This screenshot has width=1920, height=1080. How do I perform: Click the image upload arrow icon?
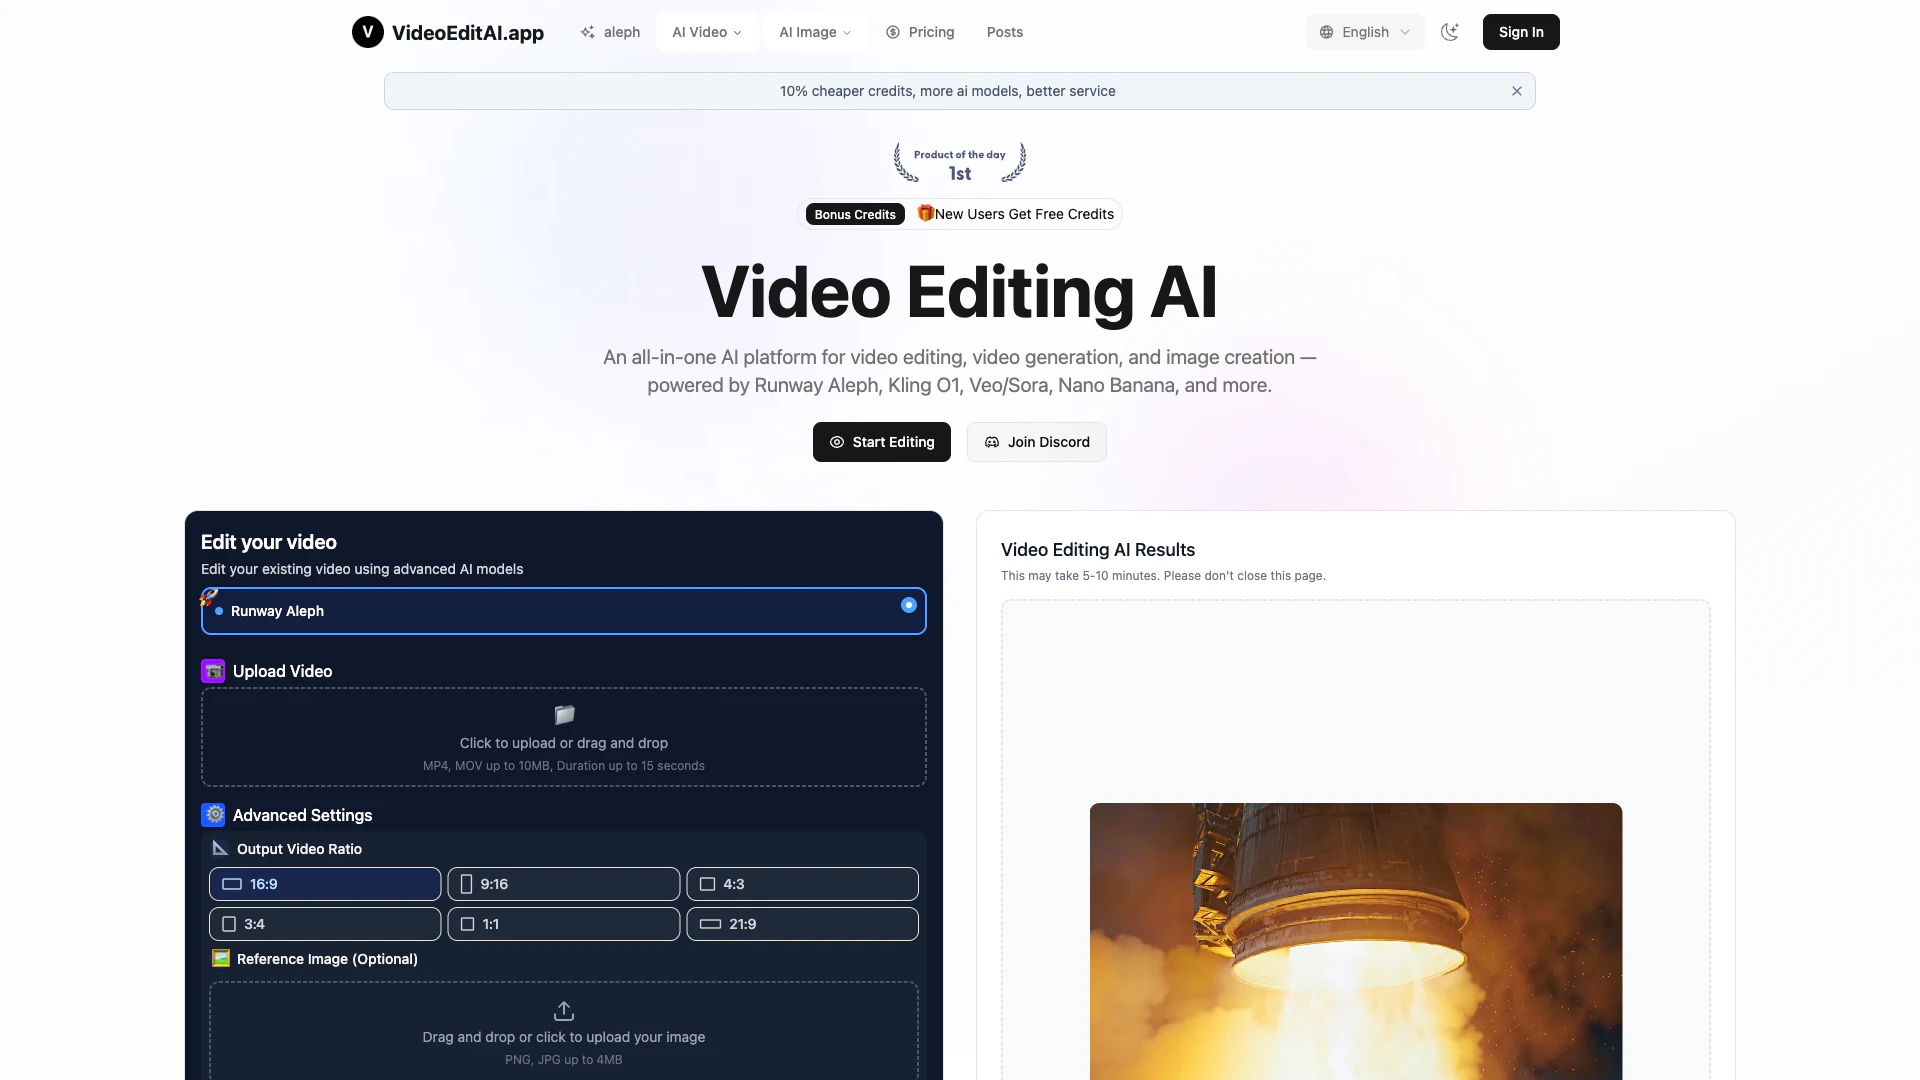tap(564, 1011)
